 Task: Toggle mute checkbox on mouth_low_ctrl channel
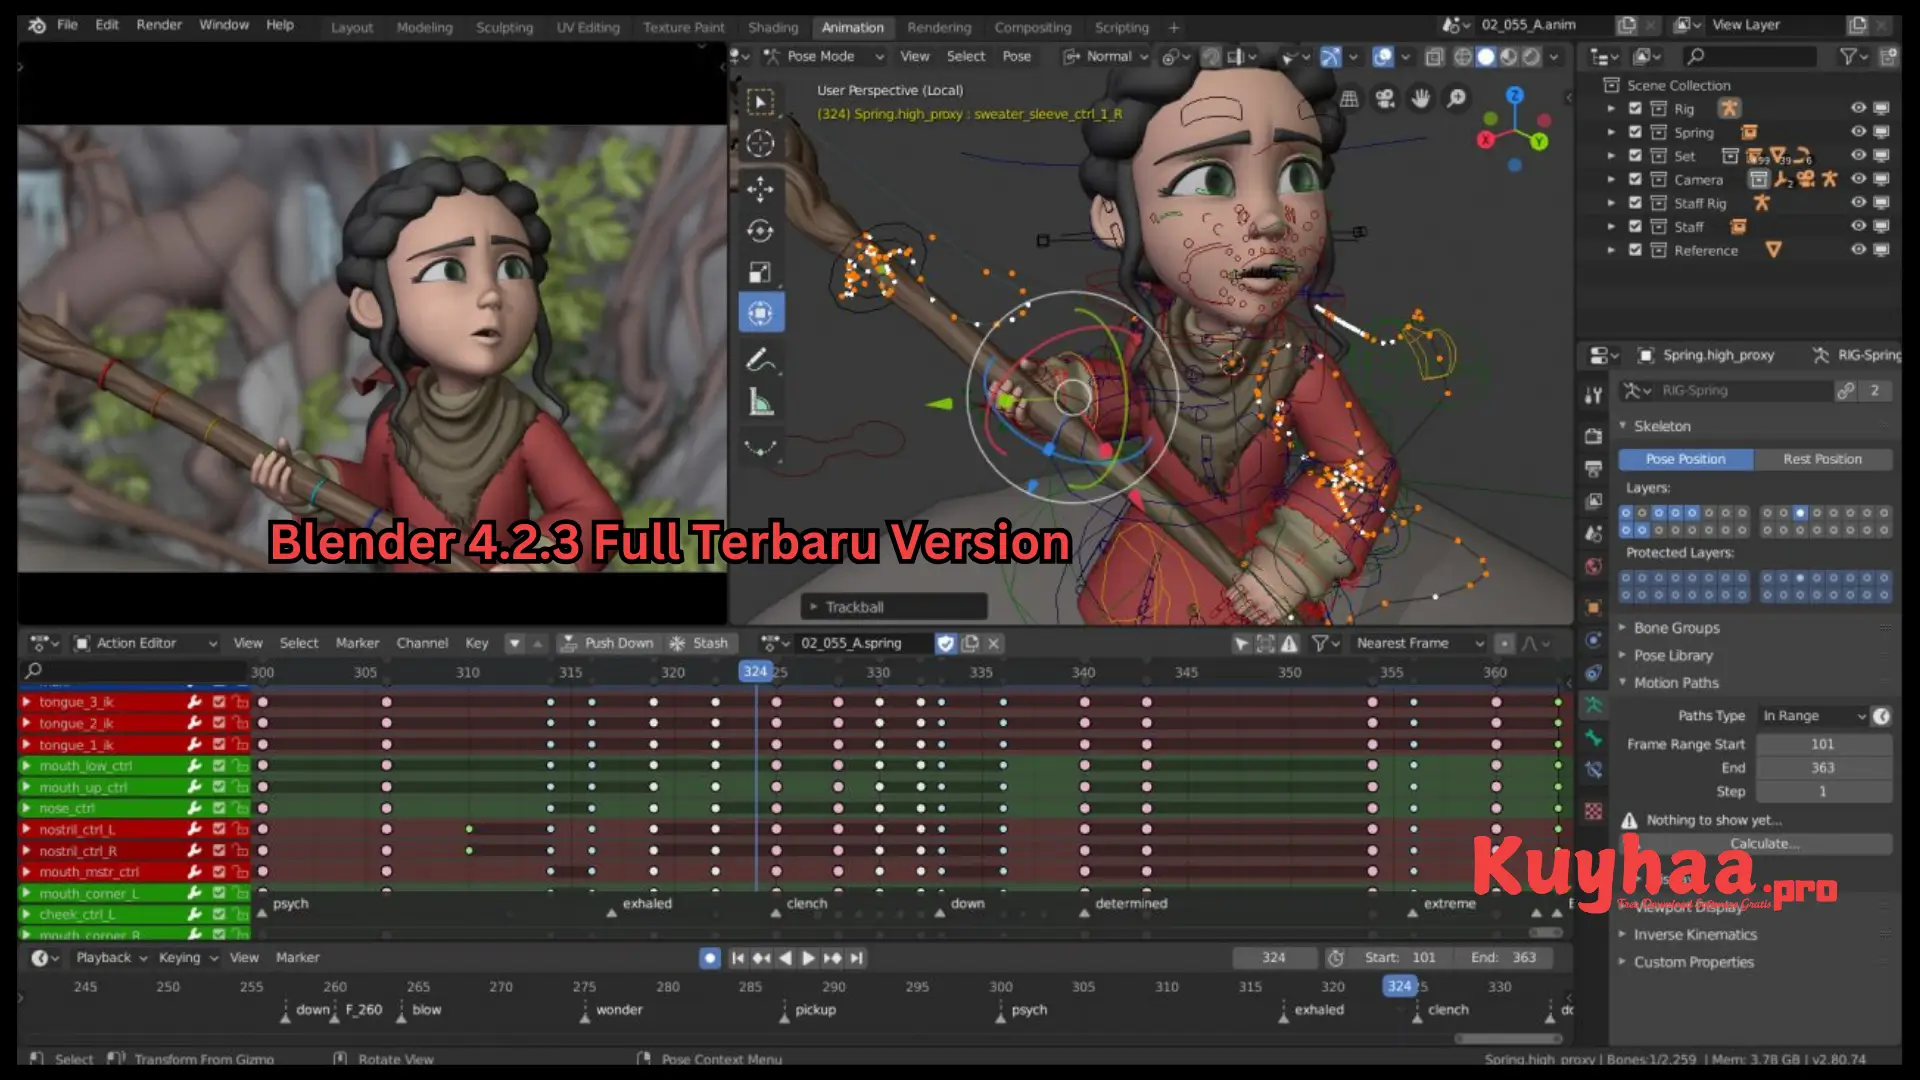[x=219, y=765]
